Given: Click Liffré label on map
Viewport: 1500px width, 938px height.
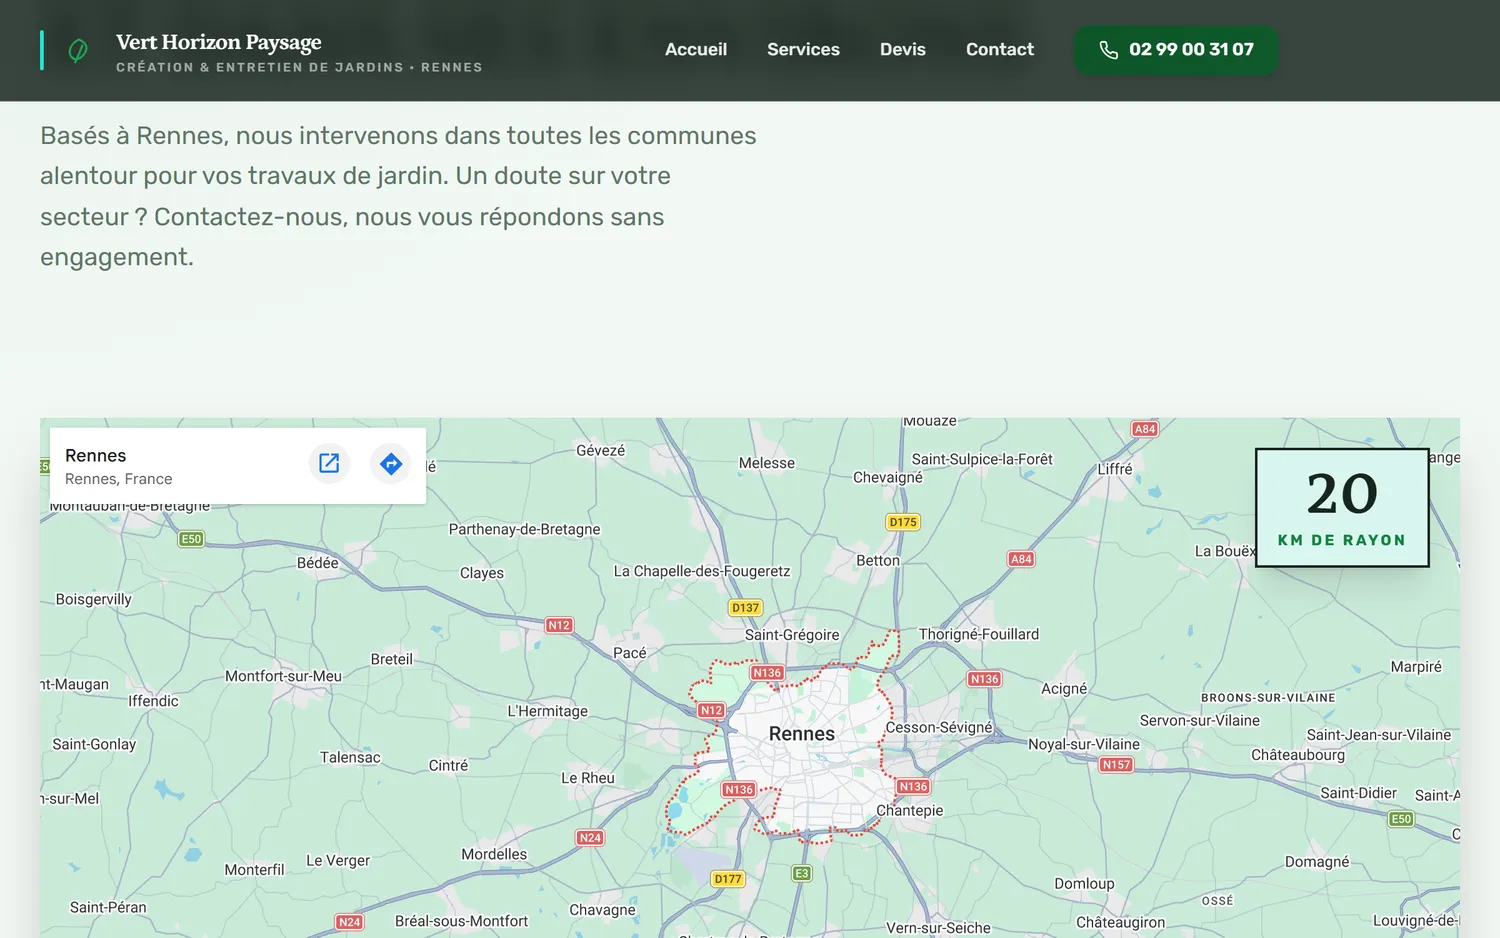Looking at the screenshot, I should click(x=1115, y=469).
